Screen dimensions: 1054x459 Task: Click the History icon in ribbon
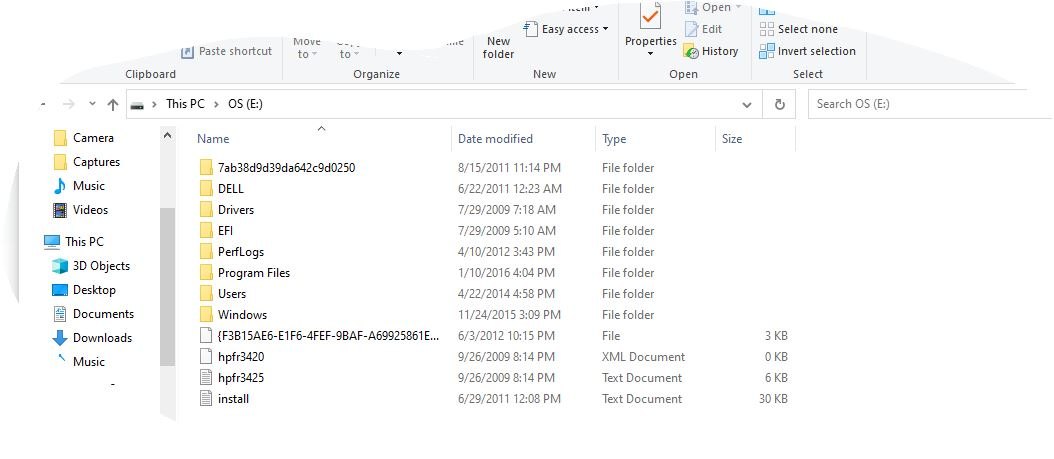pyautogui.click(x=692, y=51)
